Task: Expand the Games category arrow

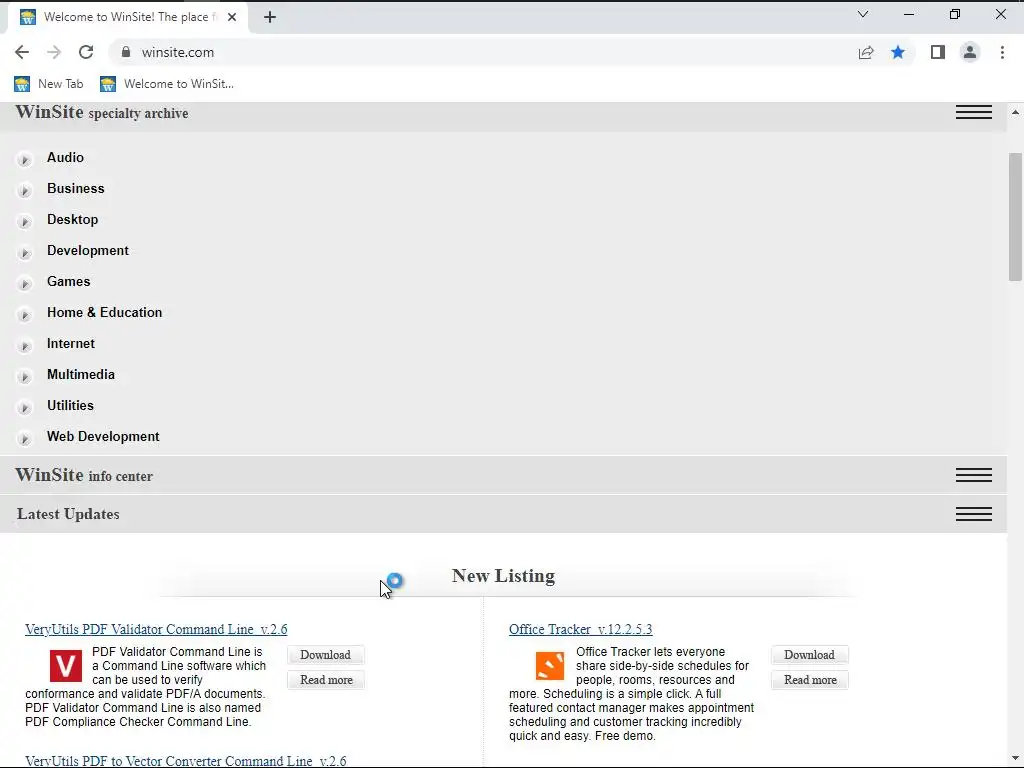Action: pos(24,283)
